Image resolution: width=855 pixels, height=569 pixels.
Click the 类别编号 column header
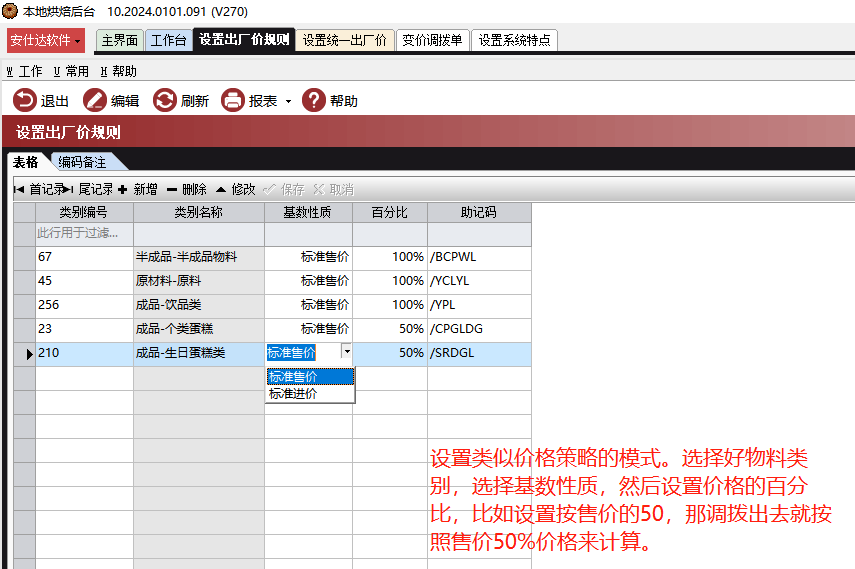click(84, 212)
